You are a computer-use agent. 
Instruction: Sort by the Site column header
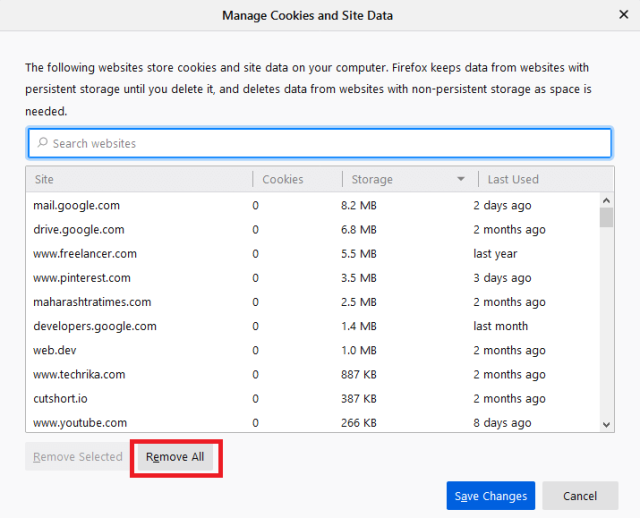(139, 179)
